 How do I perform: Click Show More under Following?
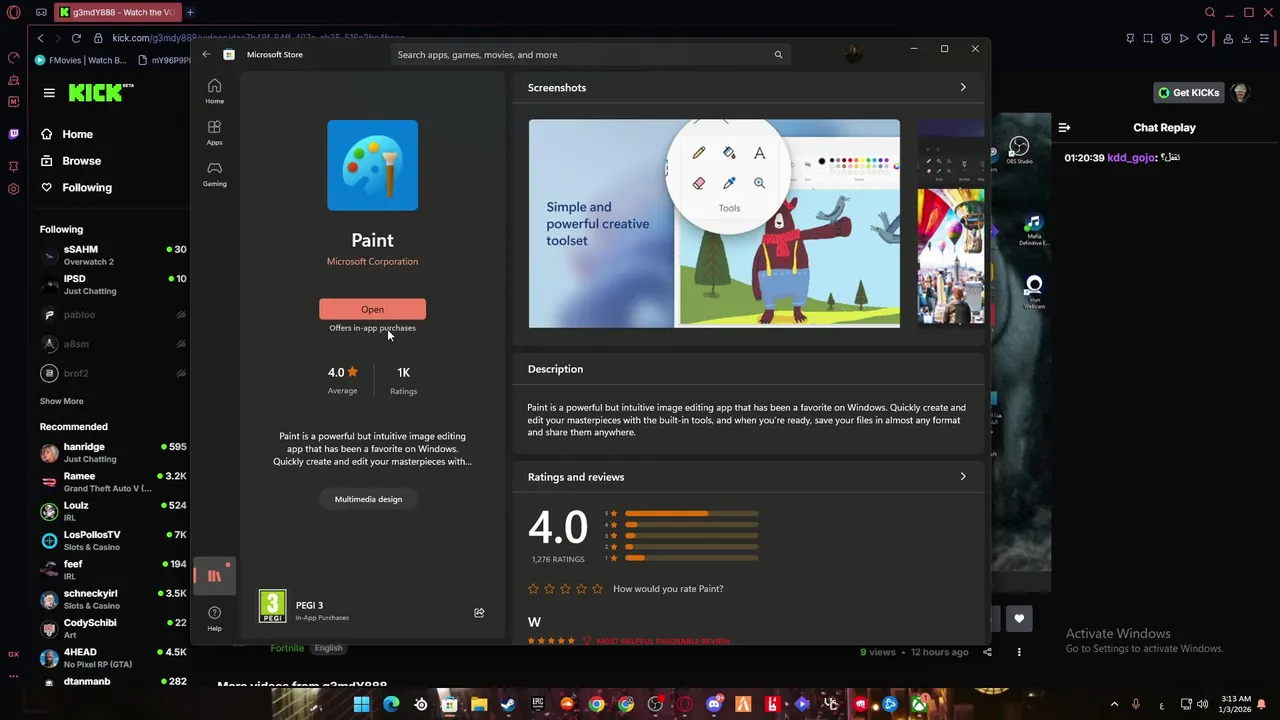(x=61, y=401)
